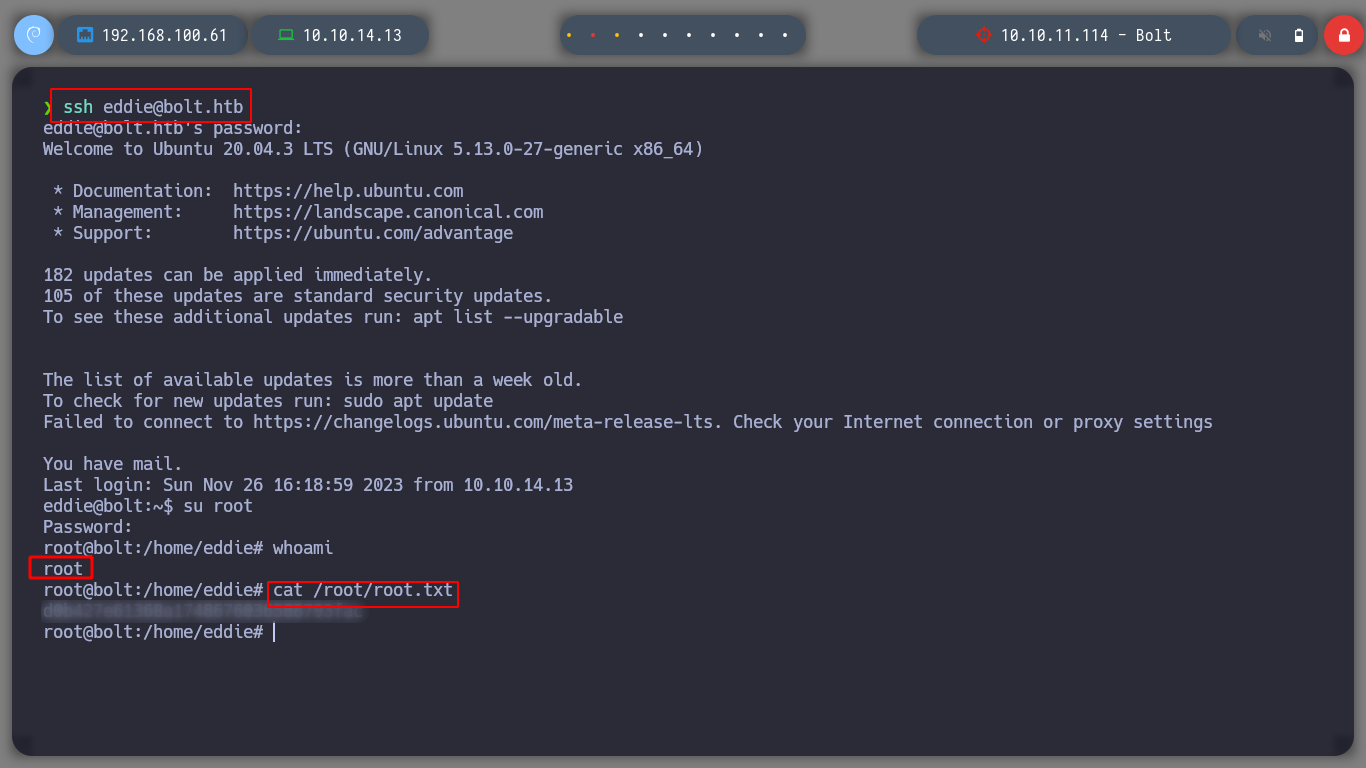
Task: Click the green laptop VPN icon
Action: pos(286,35)
